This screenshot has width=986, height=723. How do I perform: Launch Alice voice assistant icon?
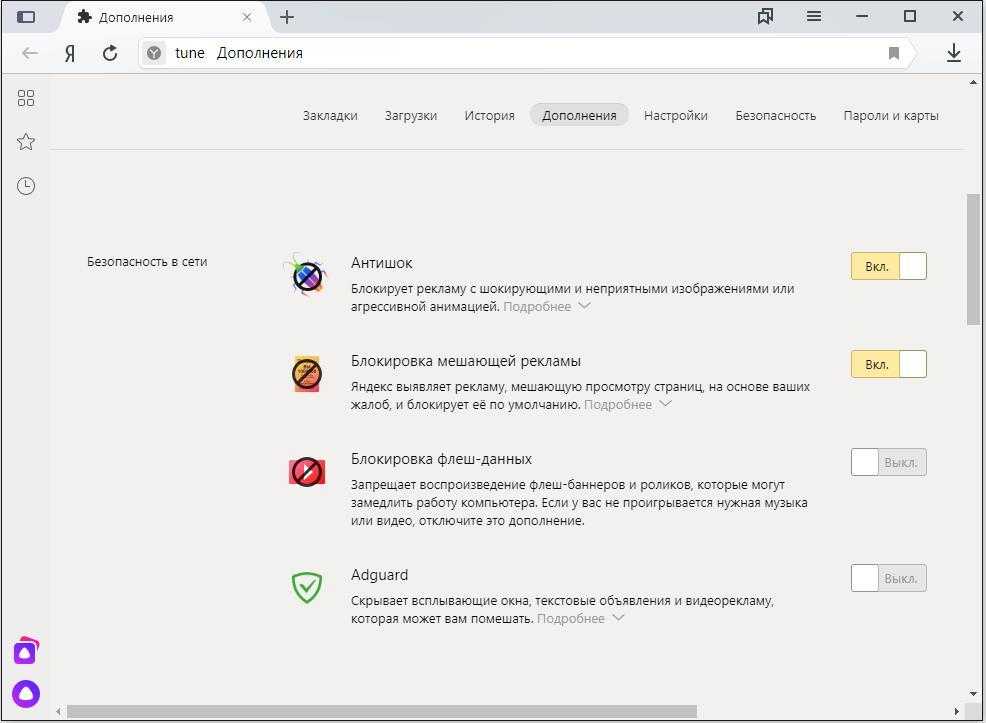[x=26, y=693]
